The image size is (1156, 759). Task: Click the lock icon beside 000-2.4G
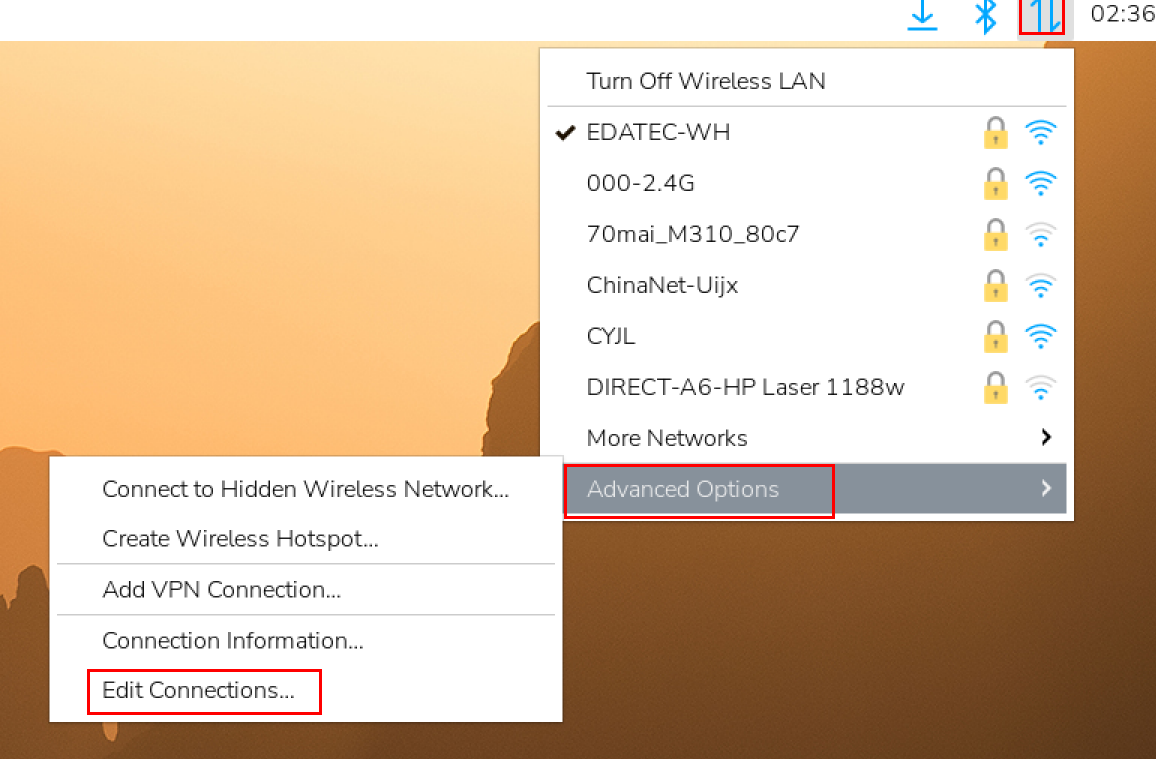[995, 183]
